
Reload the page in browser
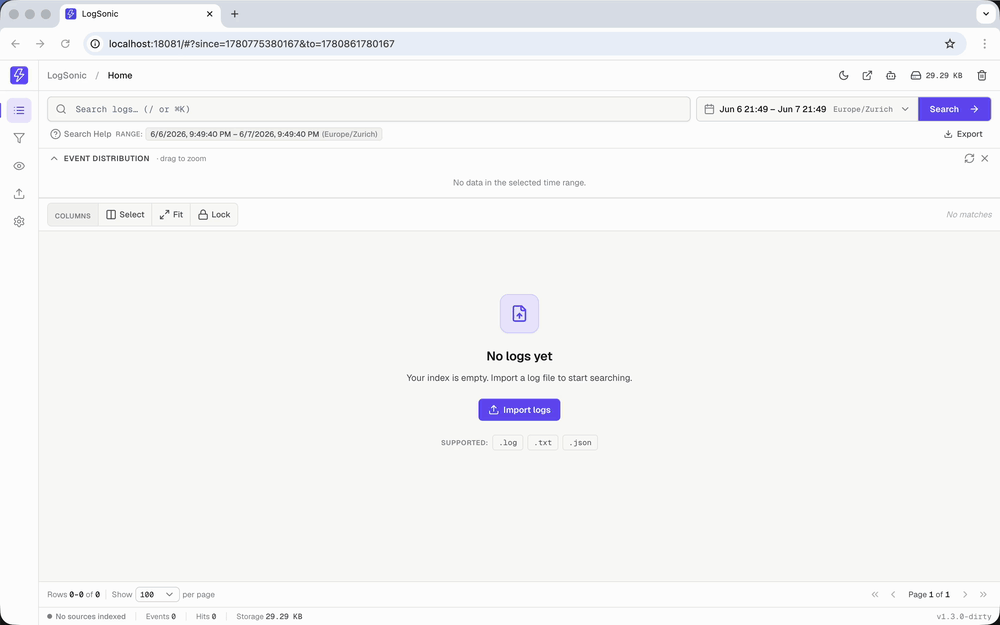pos(65,44)
